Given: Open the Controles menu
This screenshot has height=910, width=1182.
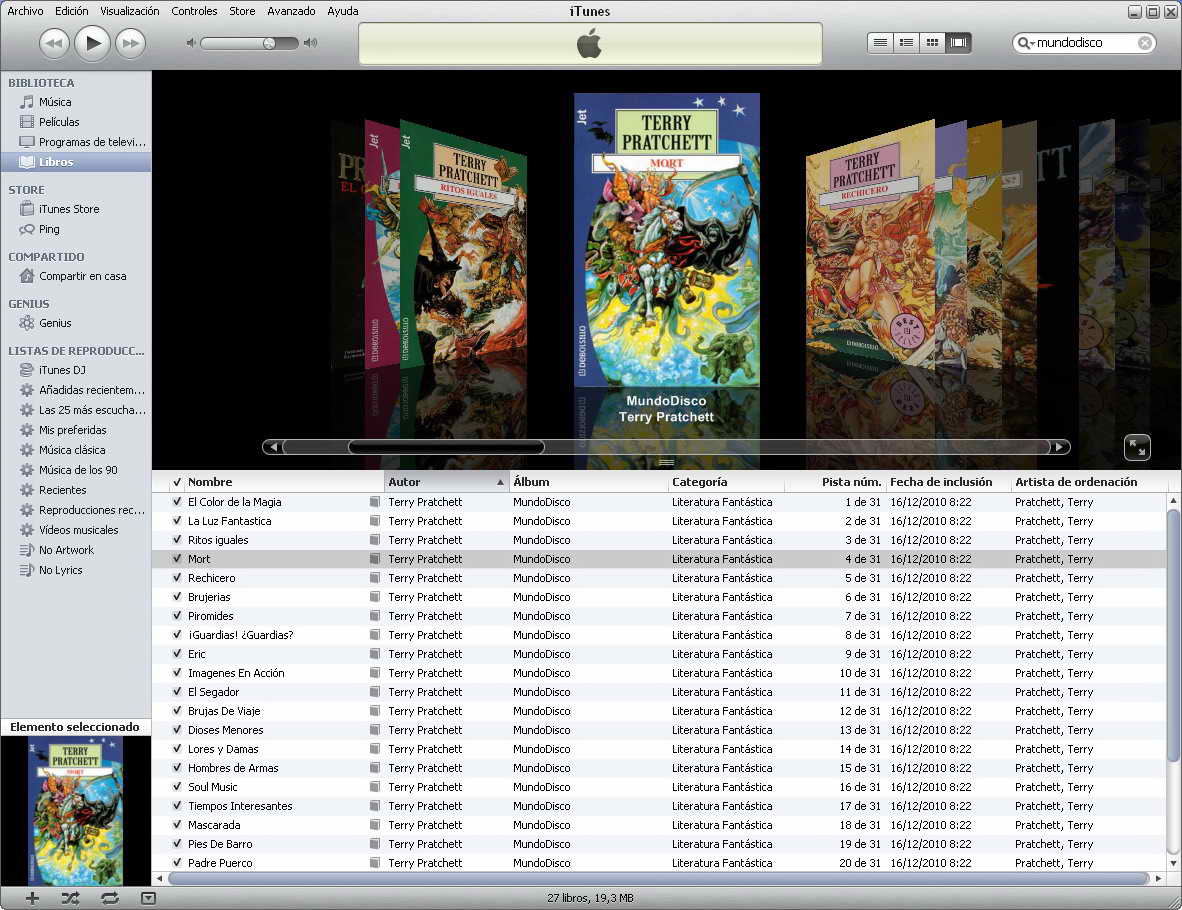Looking at the screenshot, I should pyautogui.click(x=194, y=11).
